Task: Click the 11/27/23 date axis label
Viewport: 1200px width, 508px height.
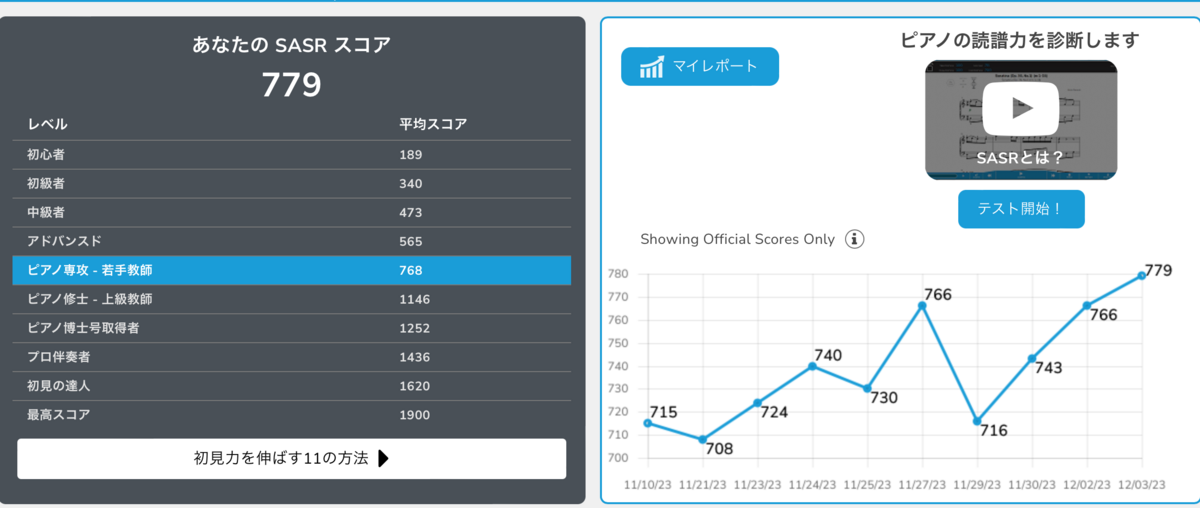Action: [922, 484]
